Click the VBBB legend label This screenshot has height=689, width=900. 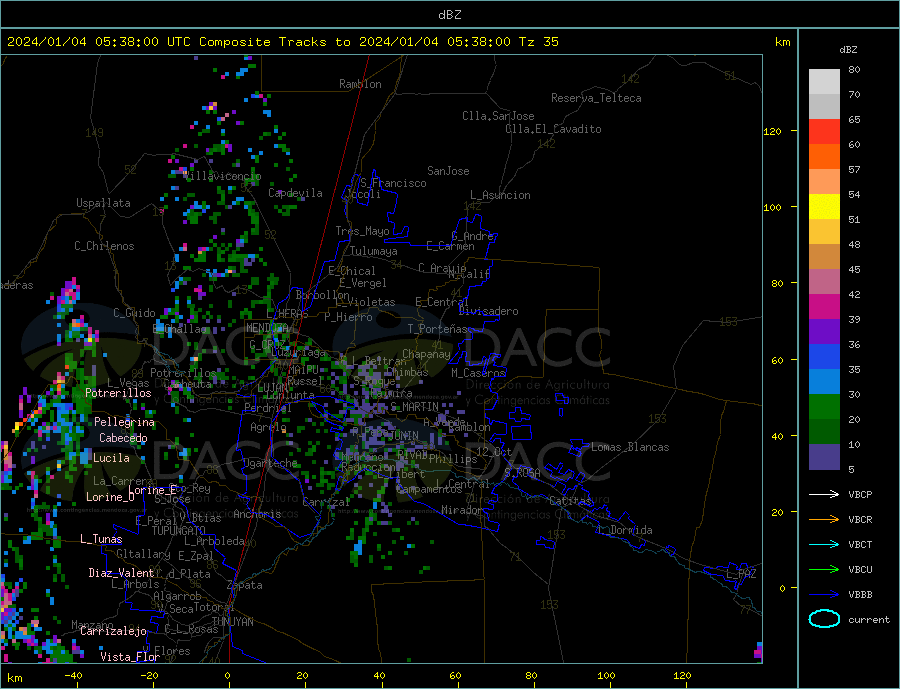(x=860, y=594)
